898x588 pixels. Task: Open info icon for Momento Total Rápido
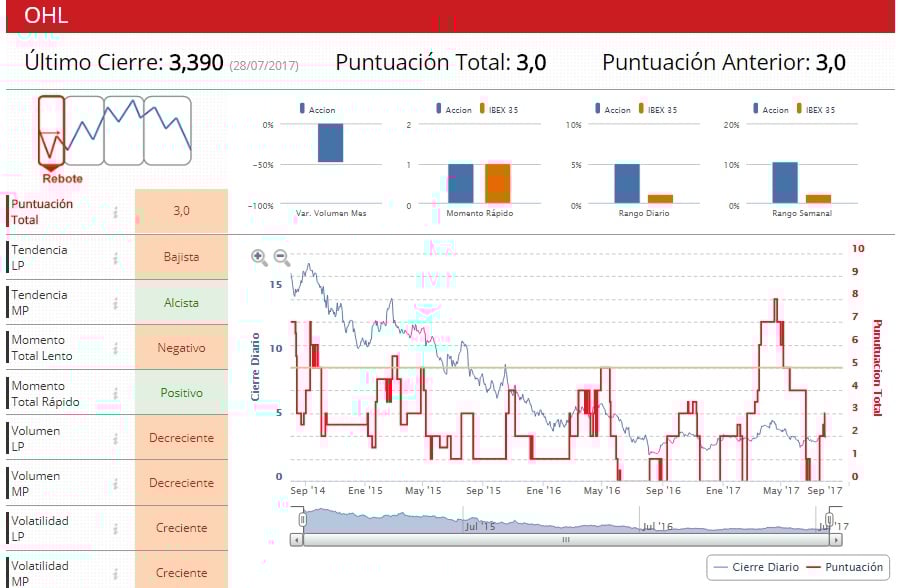tap(115, 393)
